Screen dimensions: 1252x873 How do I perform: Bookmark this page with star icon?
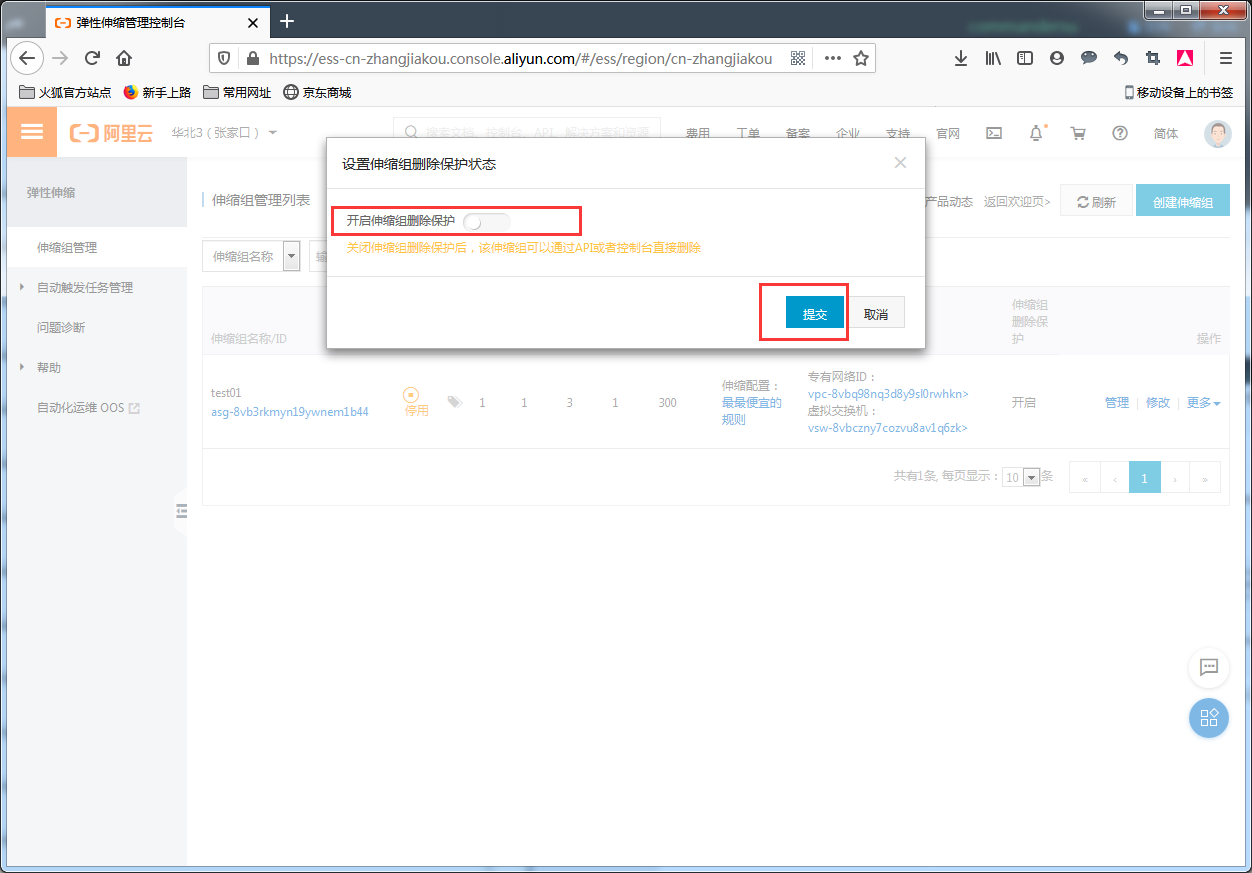click(x=860, y=58)
